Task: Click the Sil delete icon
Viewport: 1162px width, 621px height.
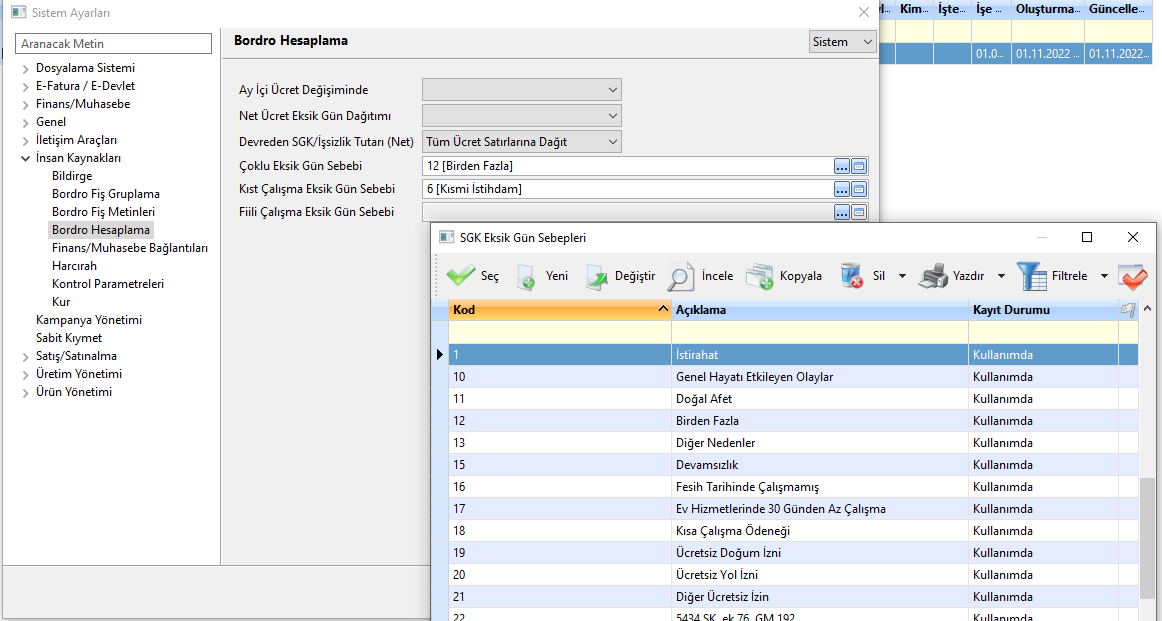Action: point(852,276)
